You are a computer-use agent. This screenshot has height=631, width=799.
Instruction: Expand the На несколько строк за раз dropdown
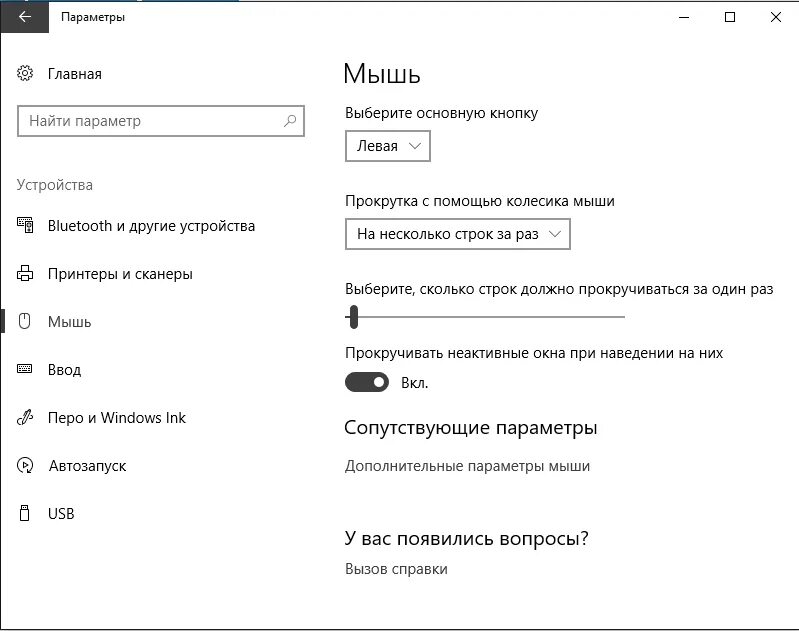tap(458, 234)
